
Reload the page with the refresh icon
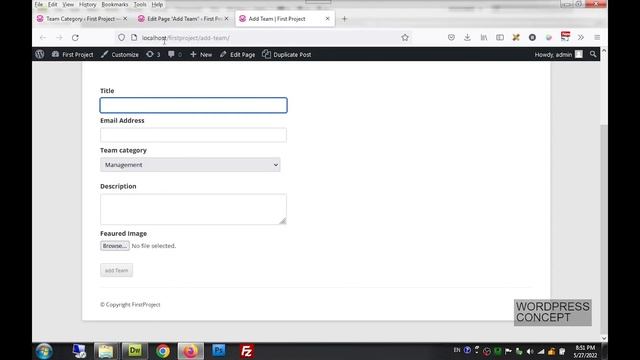75,38
